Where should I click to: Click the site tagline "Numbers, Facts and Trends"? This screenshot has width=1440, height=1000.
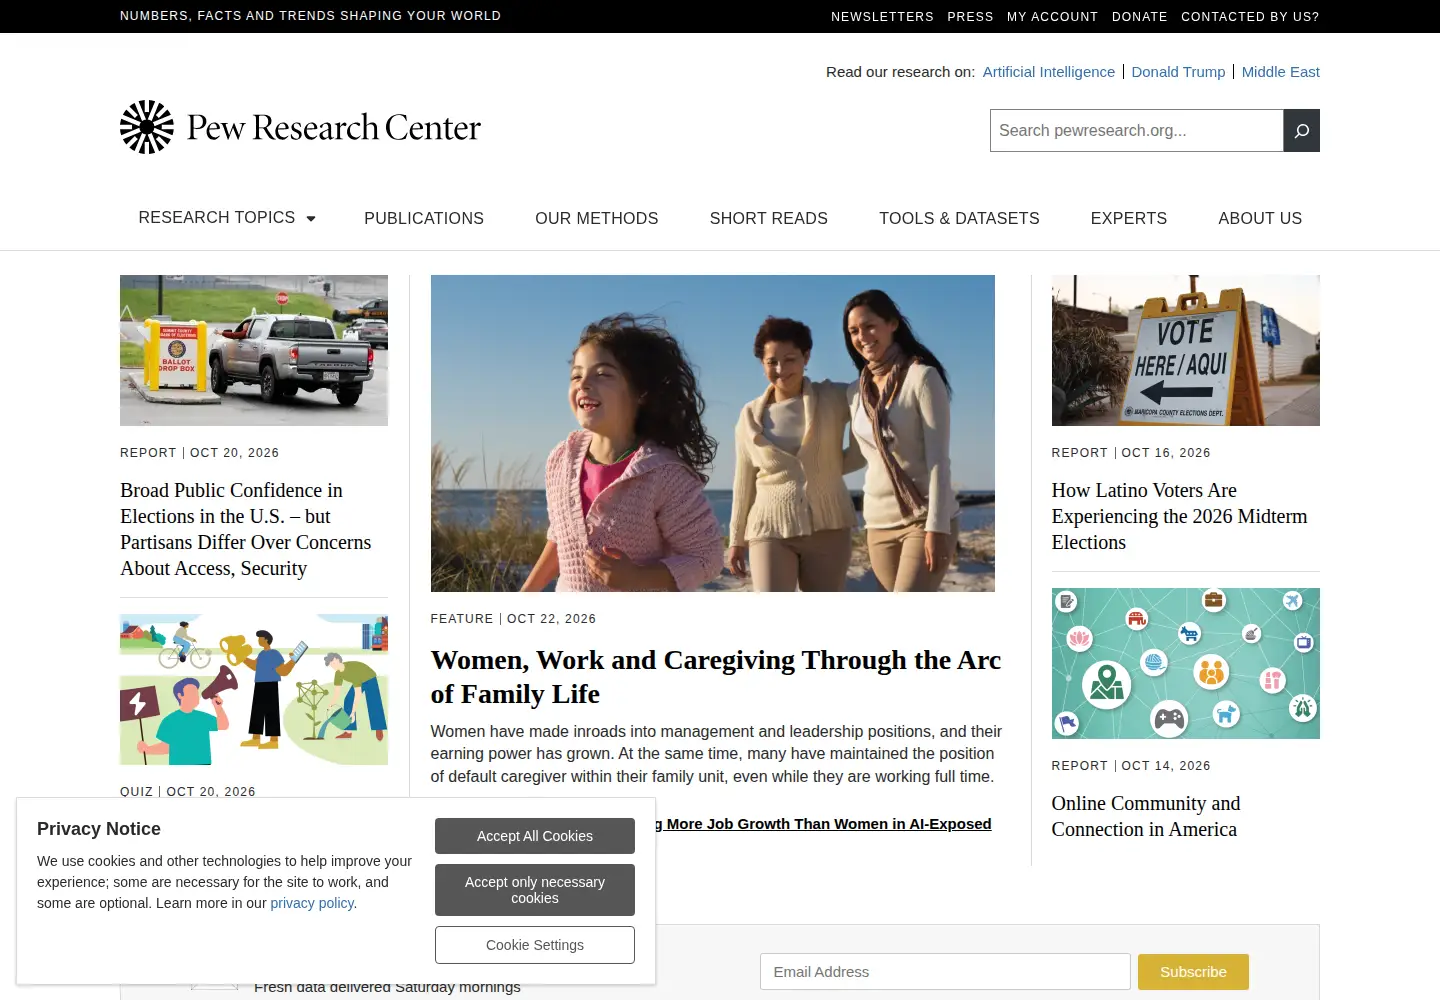coord(311,16)
